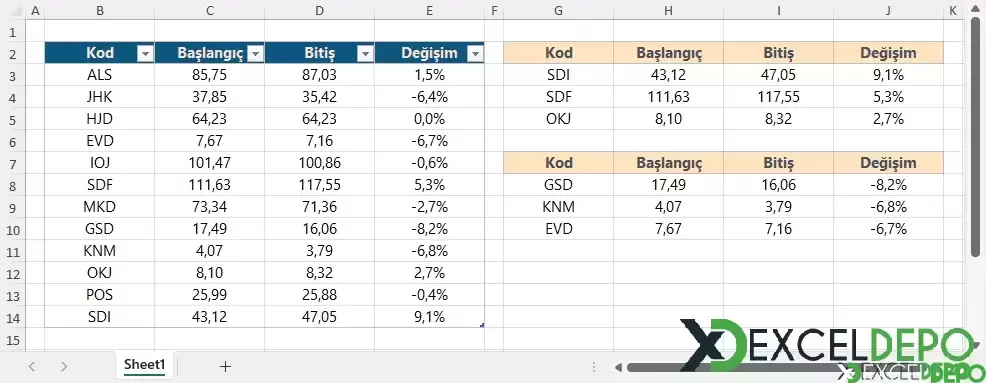
Task: Select the cell with value 73,34
Action: click(x=209, y=208)
